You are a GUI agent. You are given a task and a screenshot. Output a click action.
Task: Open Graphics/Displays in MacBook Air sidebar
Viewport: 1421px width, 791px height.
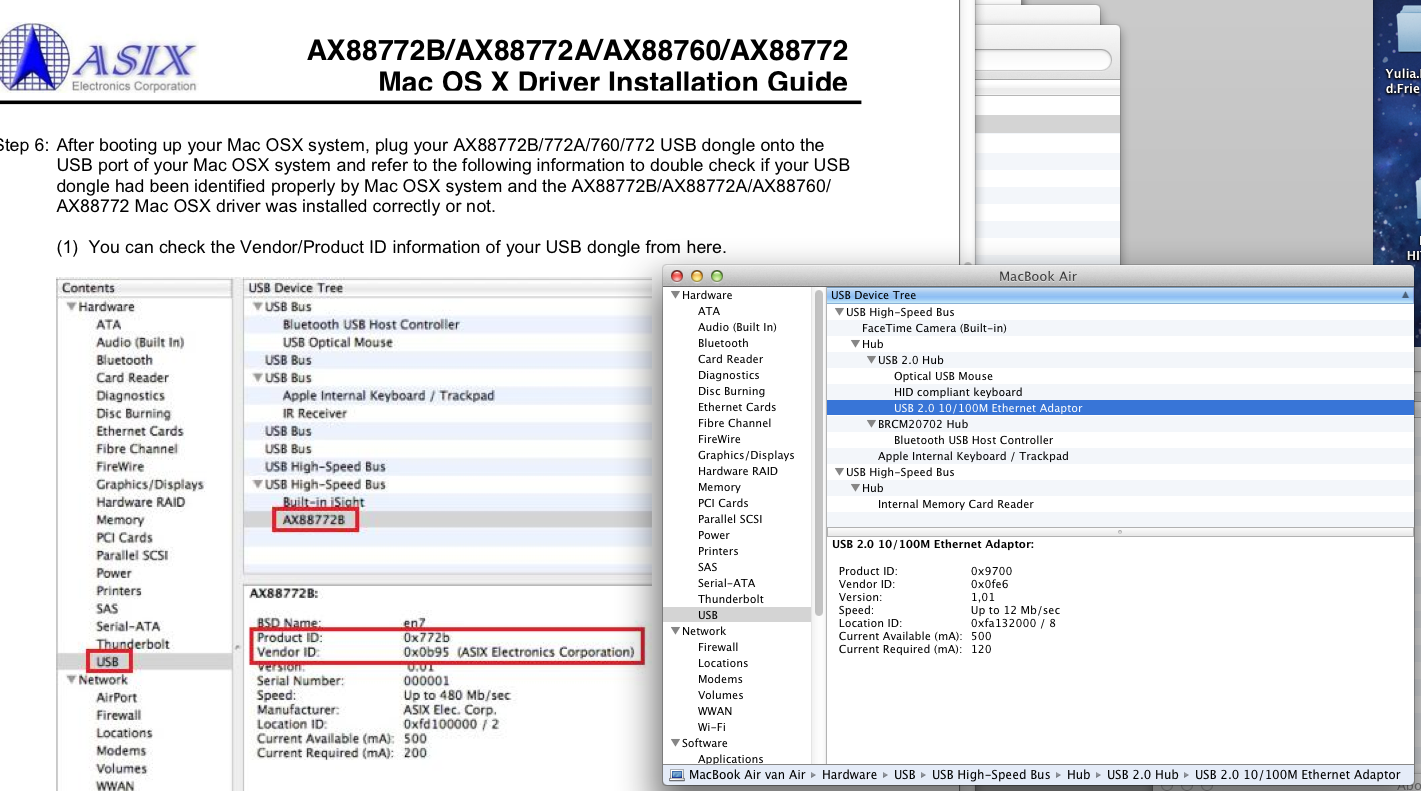coord(746,455)
